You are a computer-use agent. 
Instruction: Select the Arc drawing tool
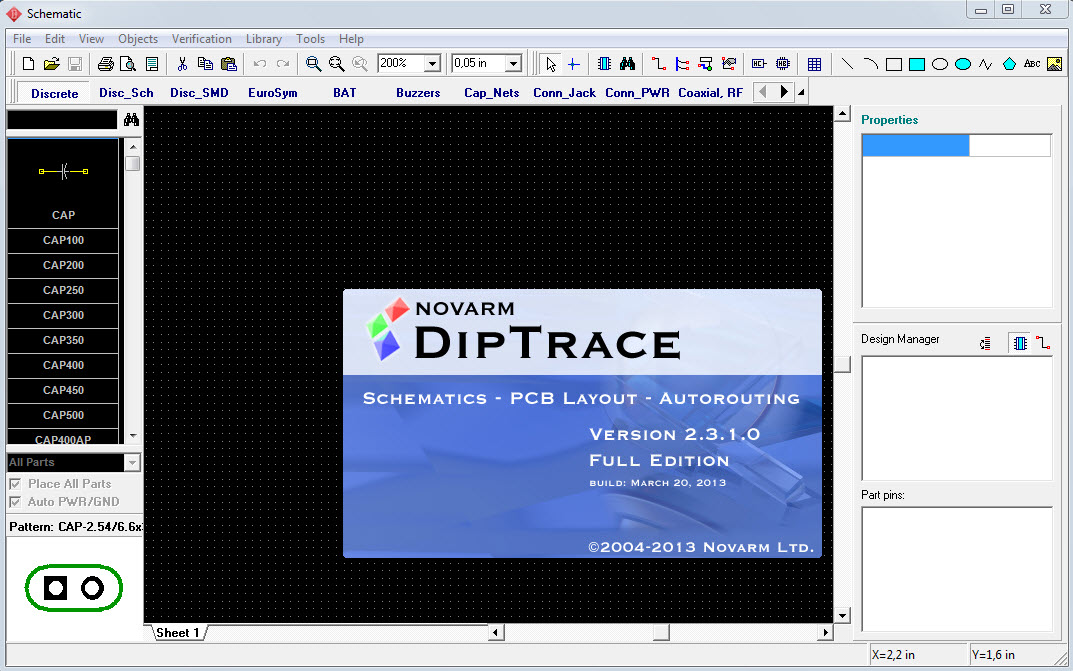(870, 64)
